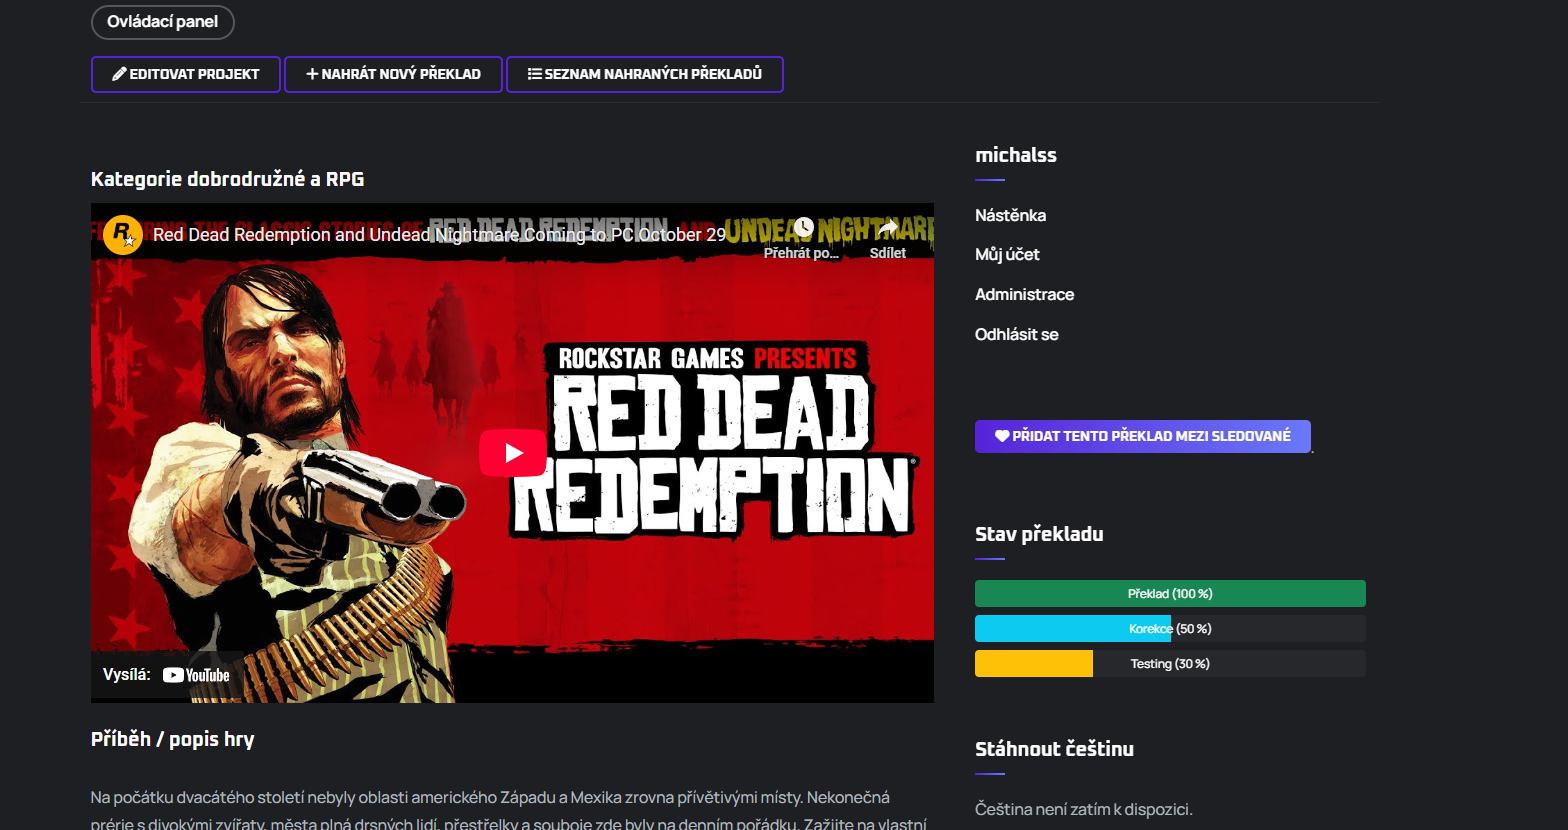Click the Překlad 100 % progress bar

[x=1170, y=594]
